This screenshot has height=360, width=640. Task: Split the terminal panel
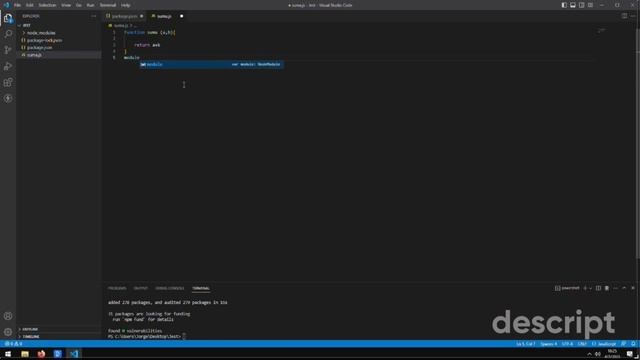pos(598,288)
